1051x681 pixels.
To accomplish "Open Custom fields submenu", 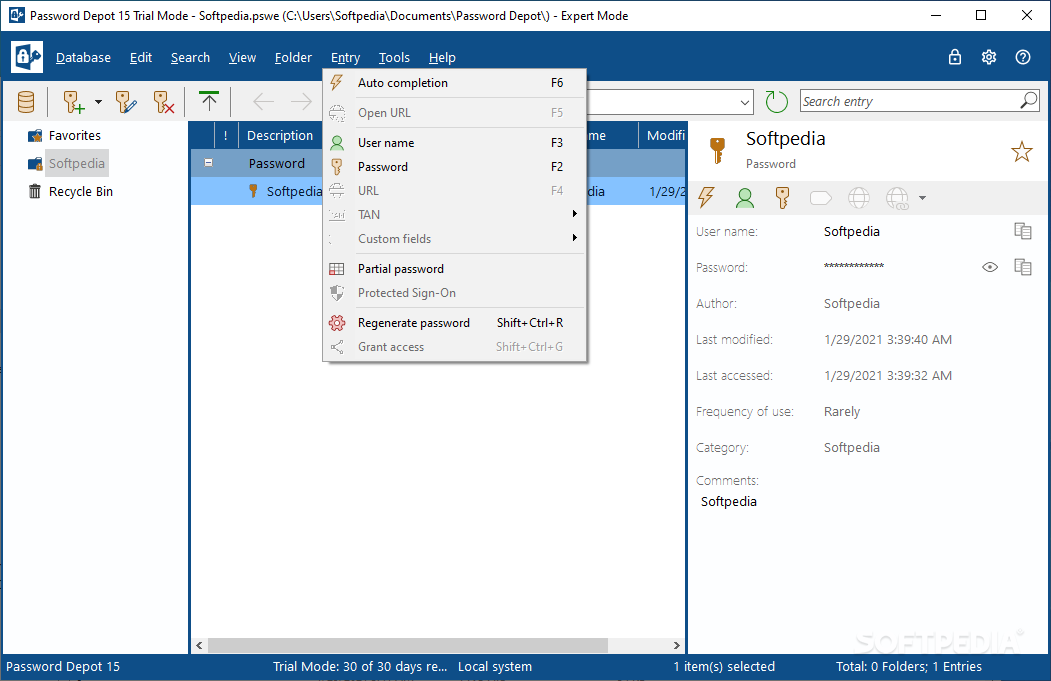I will pyautogui.click(x=454, y=239).
